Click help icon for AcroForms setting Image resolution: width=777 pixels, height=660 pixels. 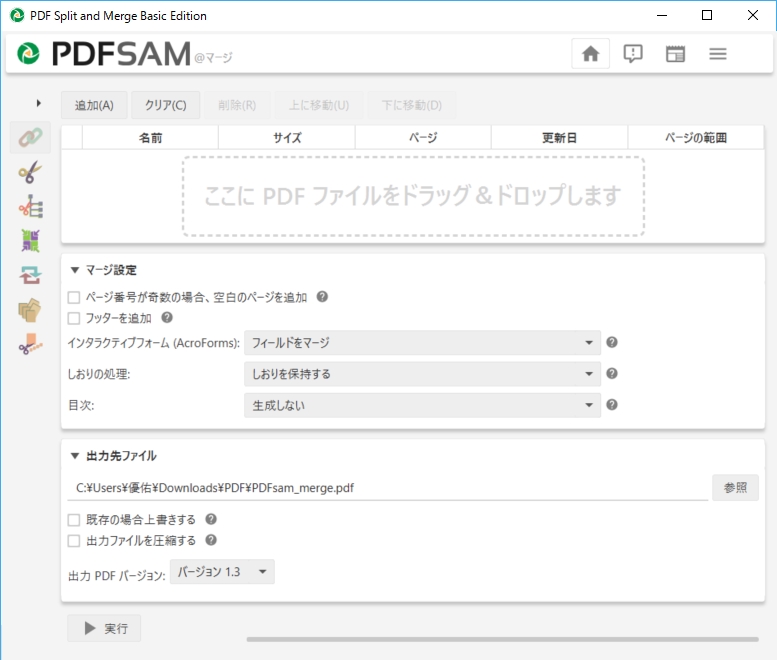[x=612, y=342]
